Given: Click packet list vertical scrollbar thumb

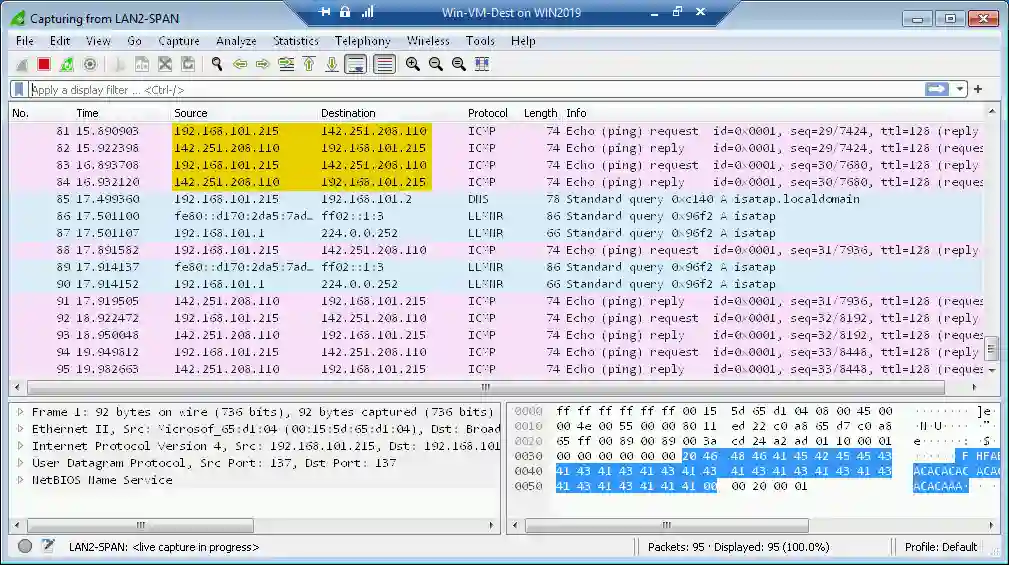Looking at the screenshot, I should (x=992, y=349).
